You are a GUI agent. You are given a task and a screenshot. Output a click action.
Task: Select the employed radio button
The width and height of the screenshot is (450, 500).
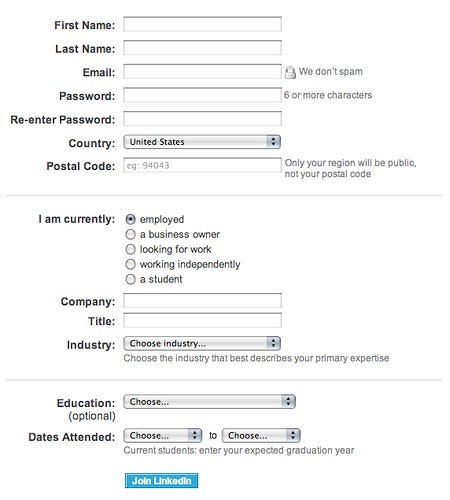click(130, 219)
